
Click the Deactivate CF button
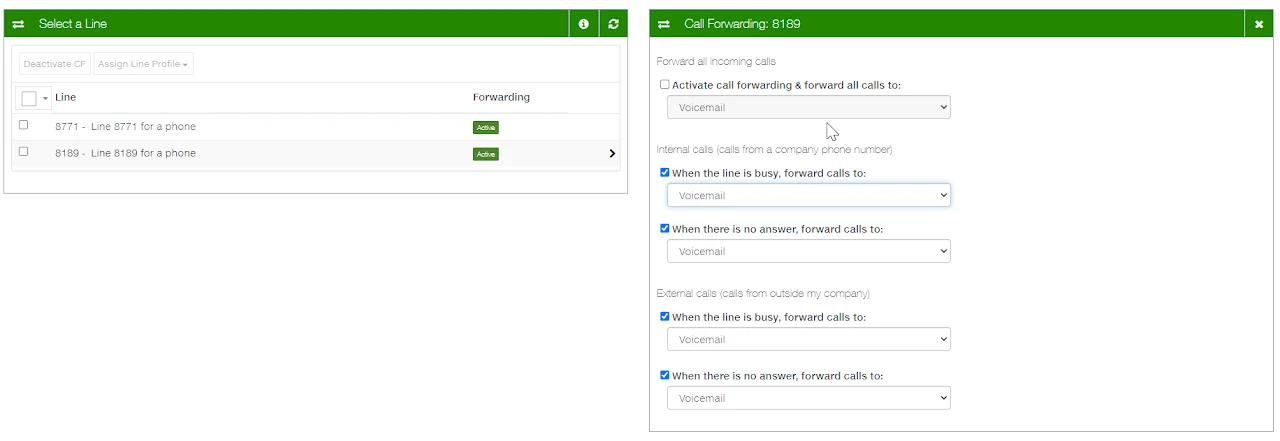pyautogui.click(x=55, y=64)
